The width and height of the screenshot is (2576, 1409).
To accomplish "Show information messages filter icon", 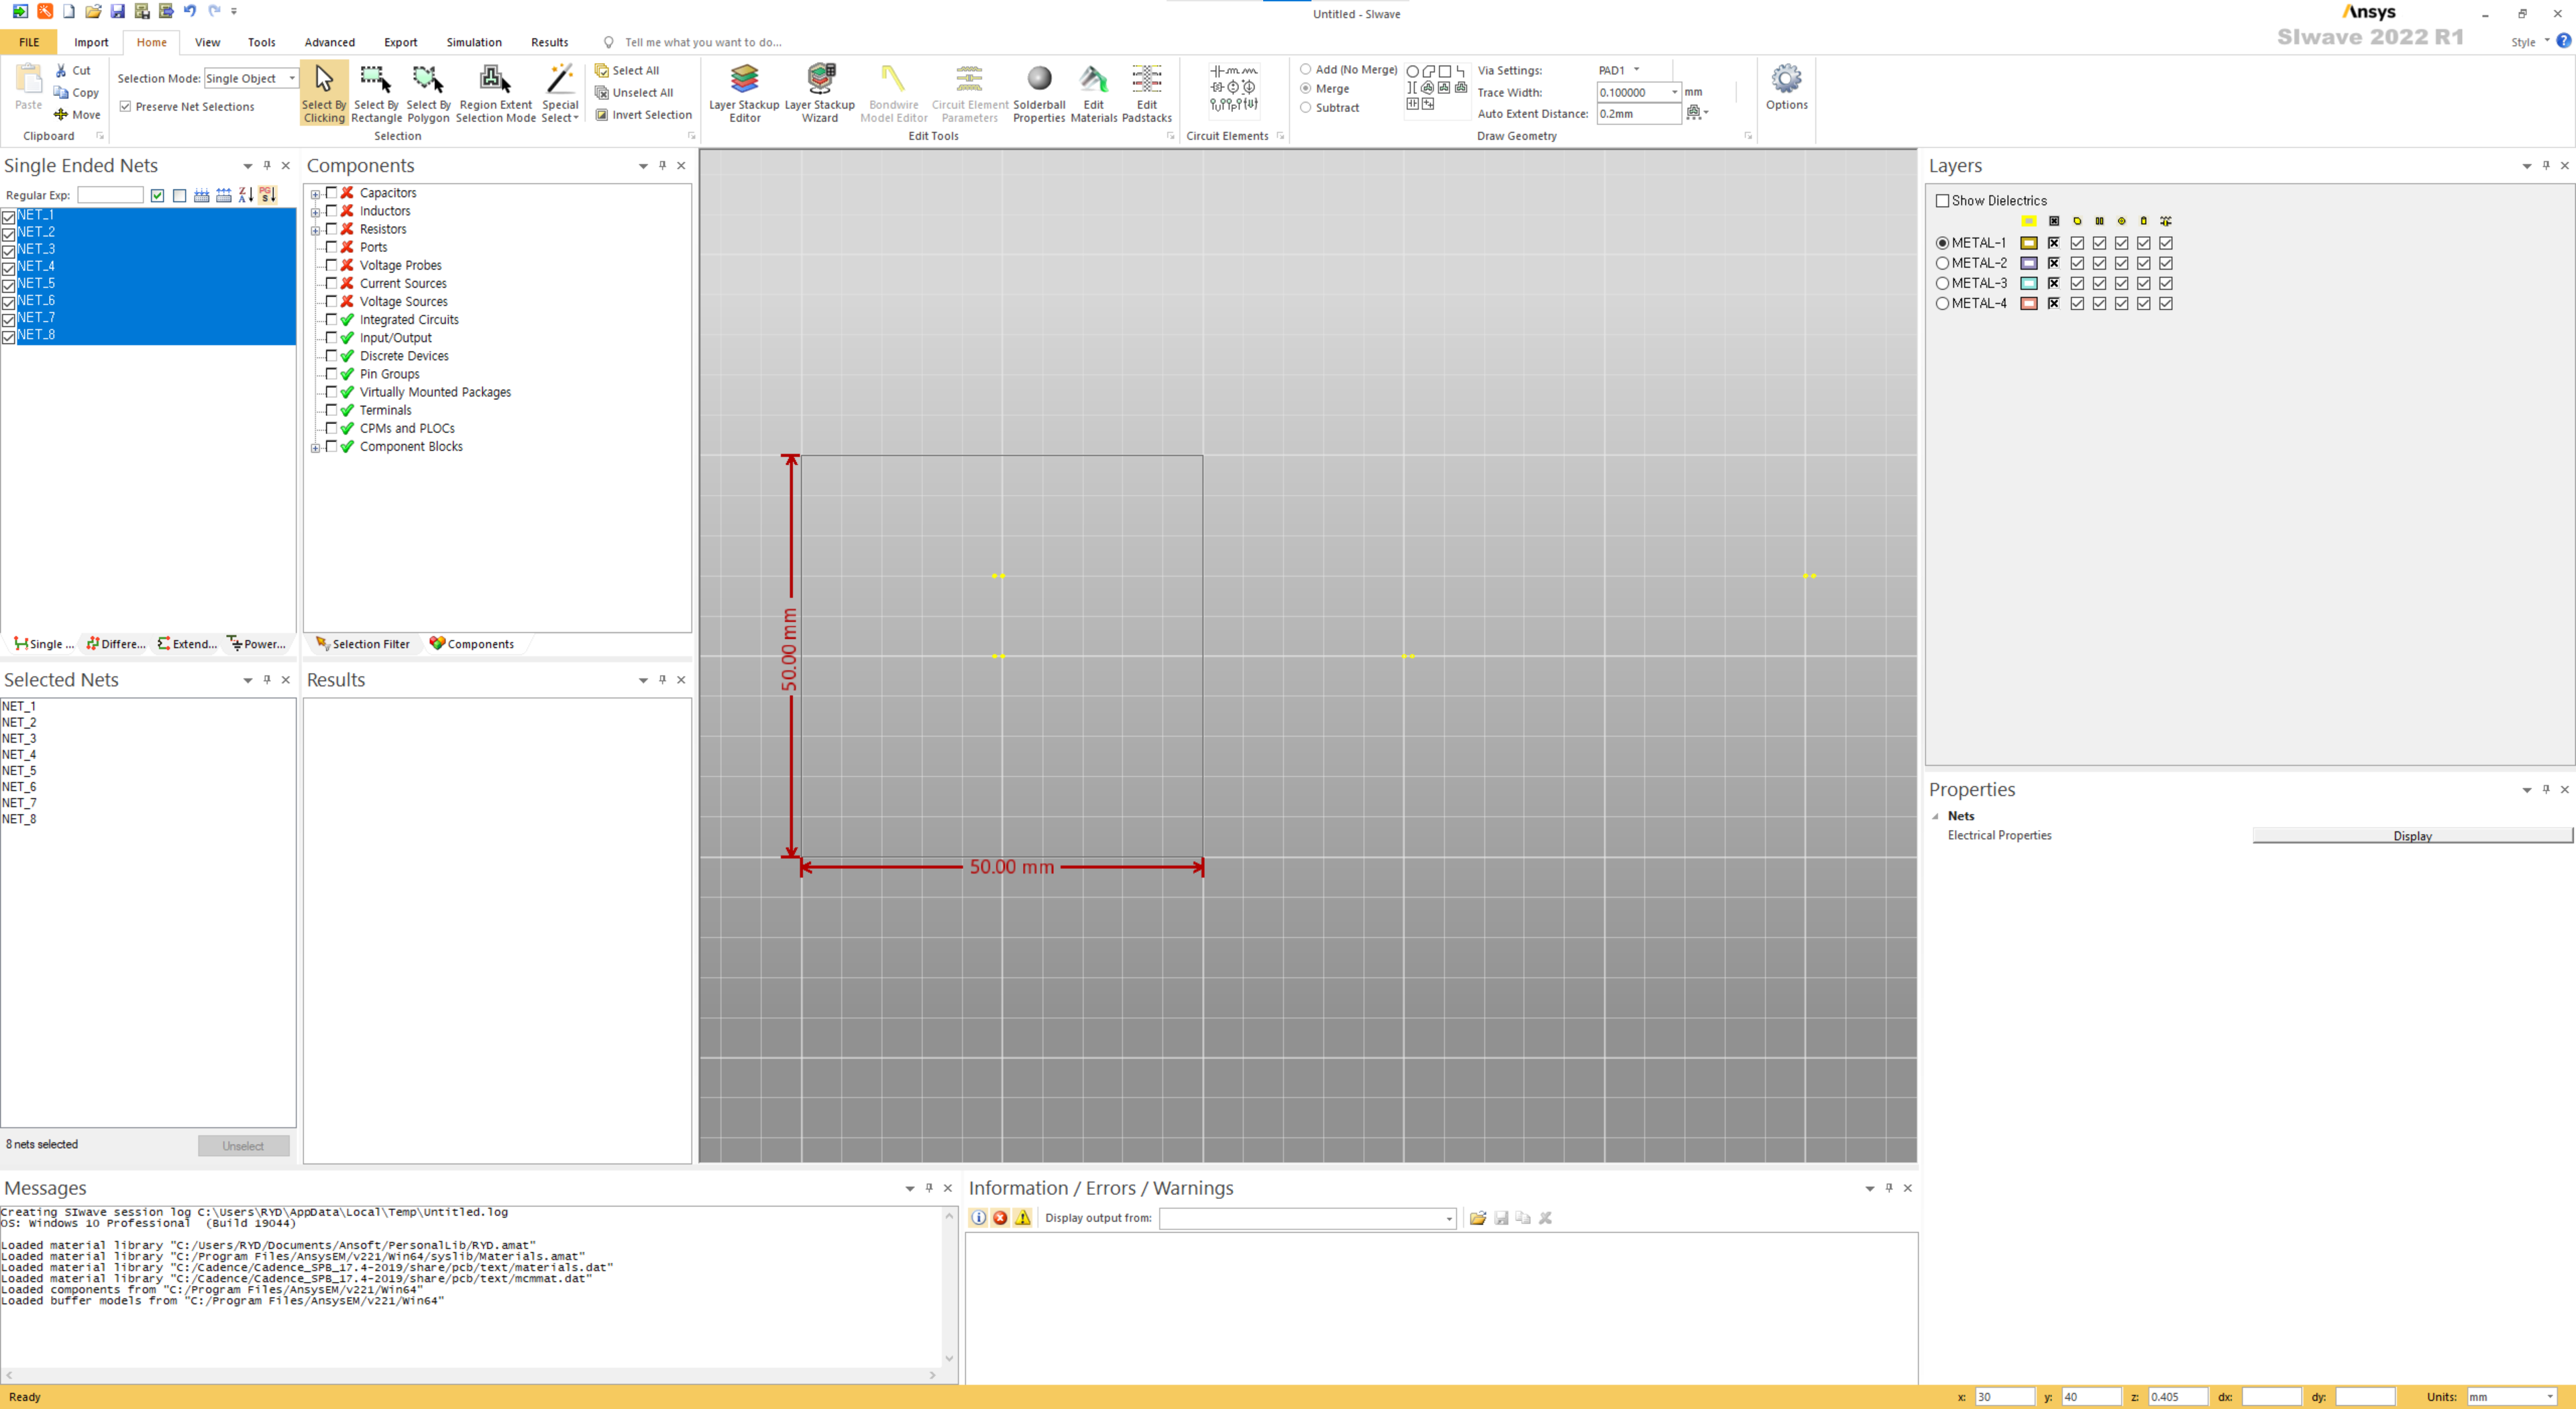I will pyautogui.click(x=978, y=1218).
